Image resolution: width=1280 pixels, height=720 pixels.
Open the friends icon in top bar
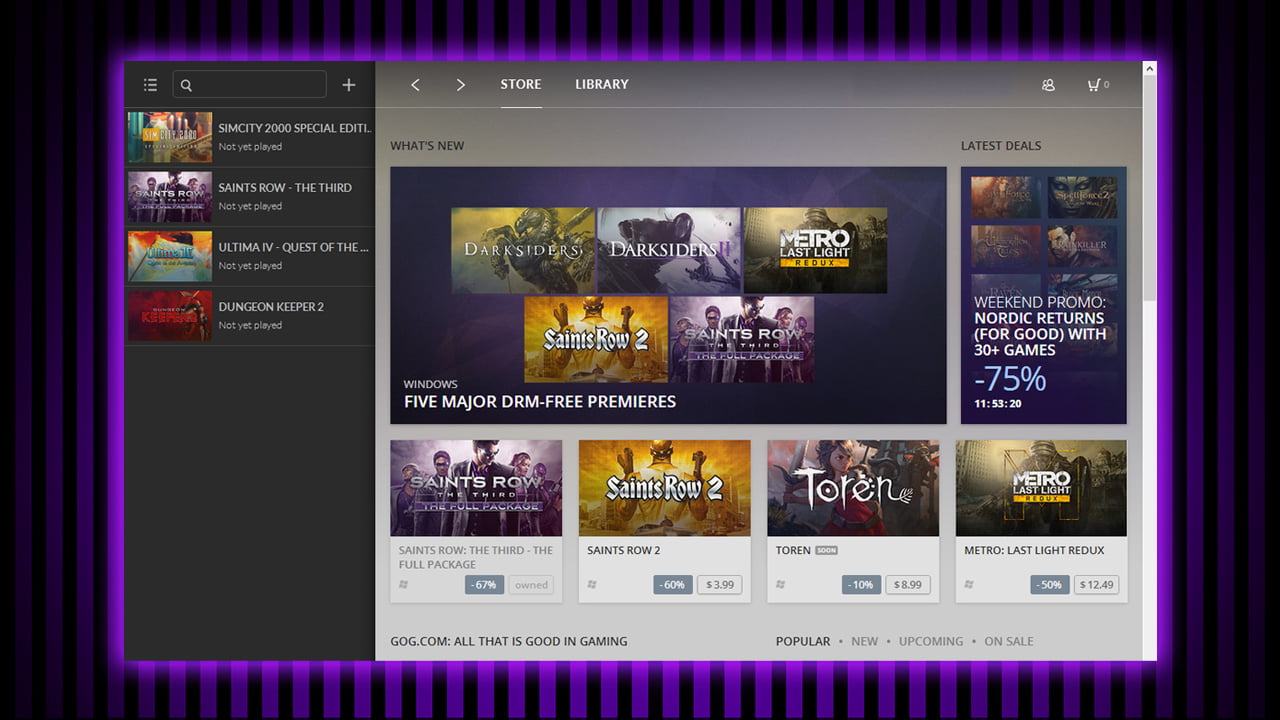[1048, 85]
